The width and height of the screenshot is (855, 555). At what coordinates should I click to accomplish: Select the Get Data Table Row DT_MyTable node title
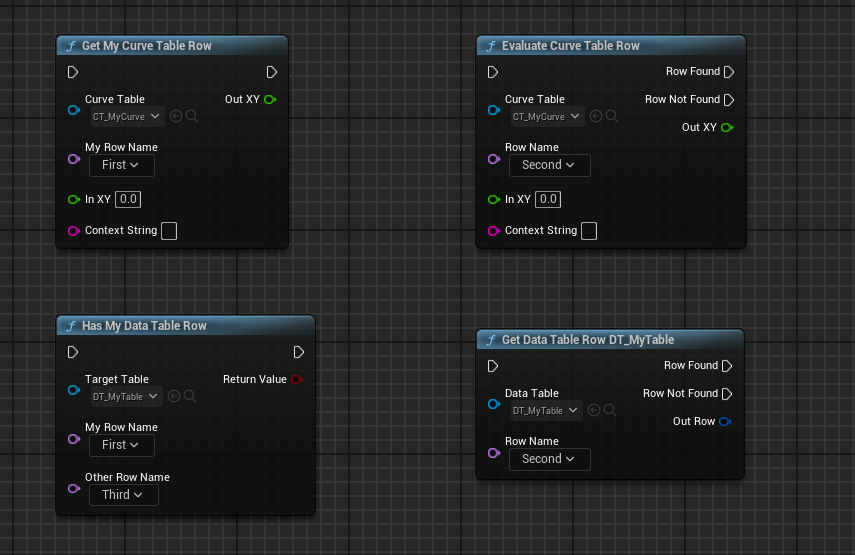587,340
